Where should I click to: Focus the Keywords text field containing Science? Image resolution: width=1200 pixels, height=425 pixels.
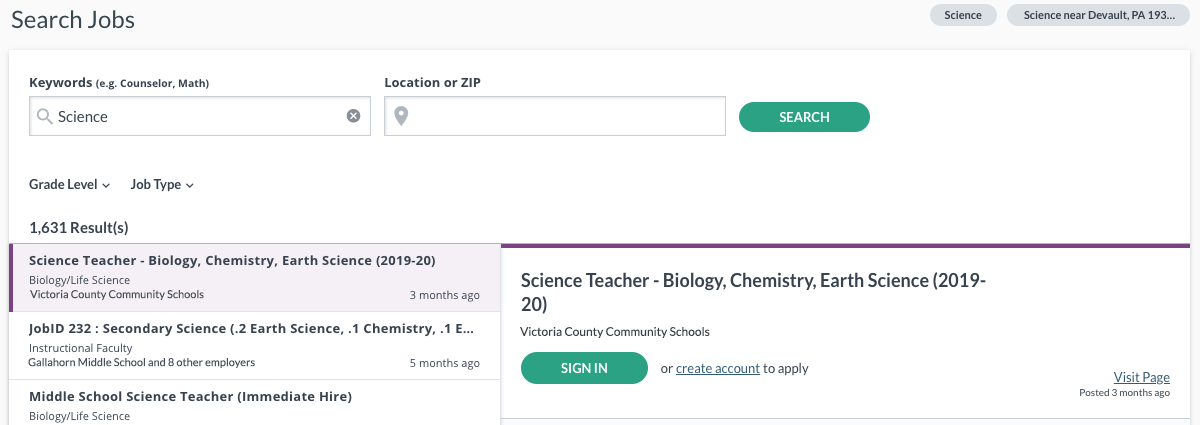click(200, 116)
